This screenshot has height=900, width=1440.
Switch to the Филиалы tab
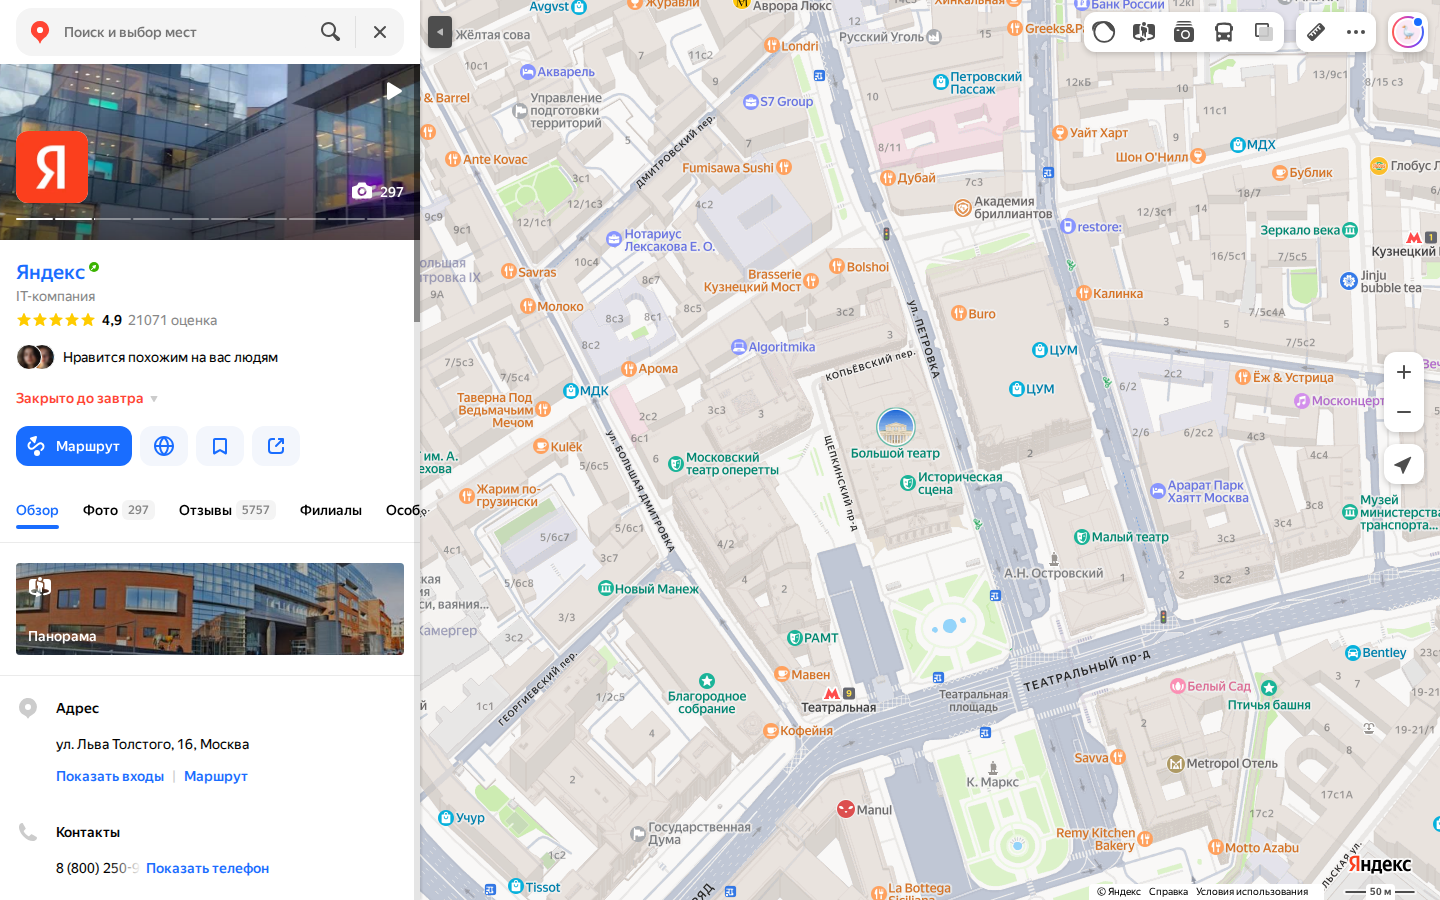pos(331,510)
